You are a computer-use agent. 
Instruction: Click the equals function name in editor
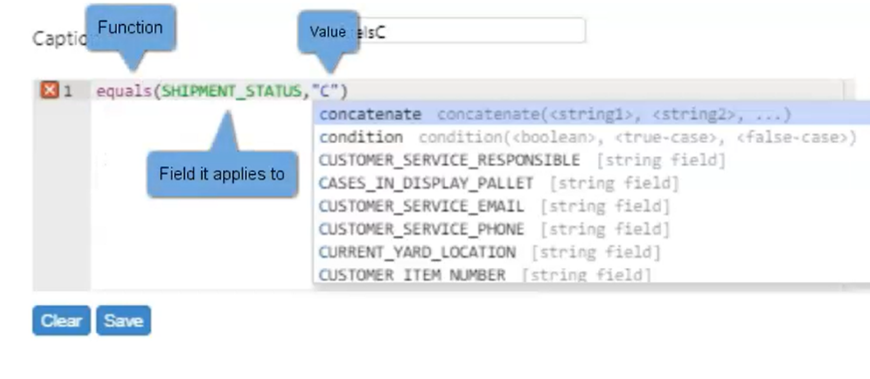124,91
